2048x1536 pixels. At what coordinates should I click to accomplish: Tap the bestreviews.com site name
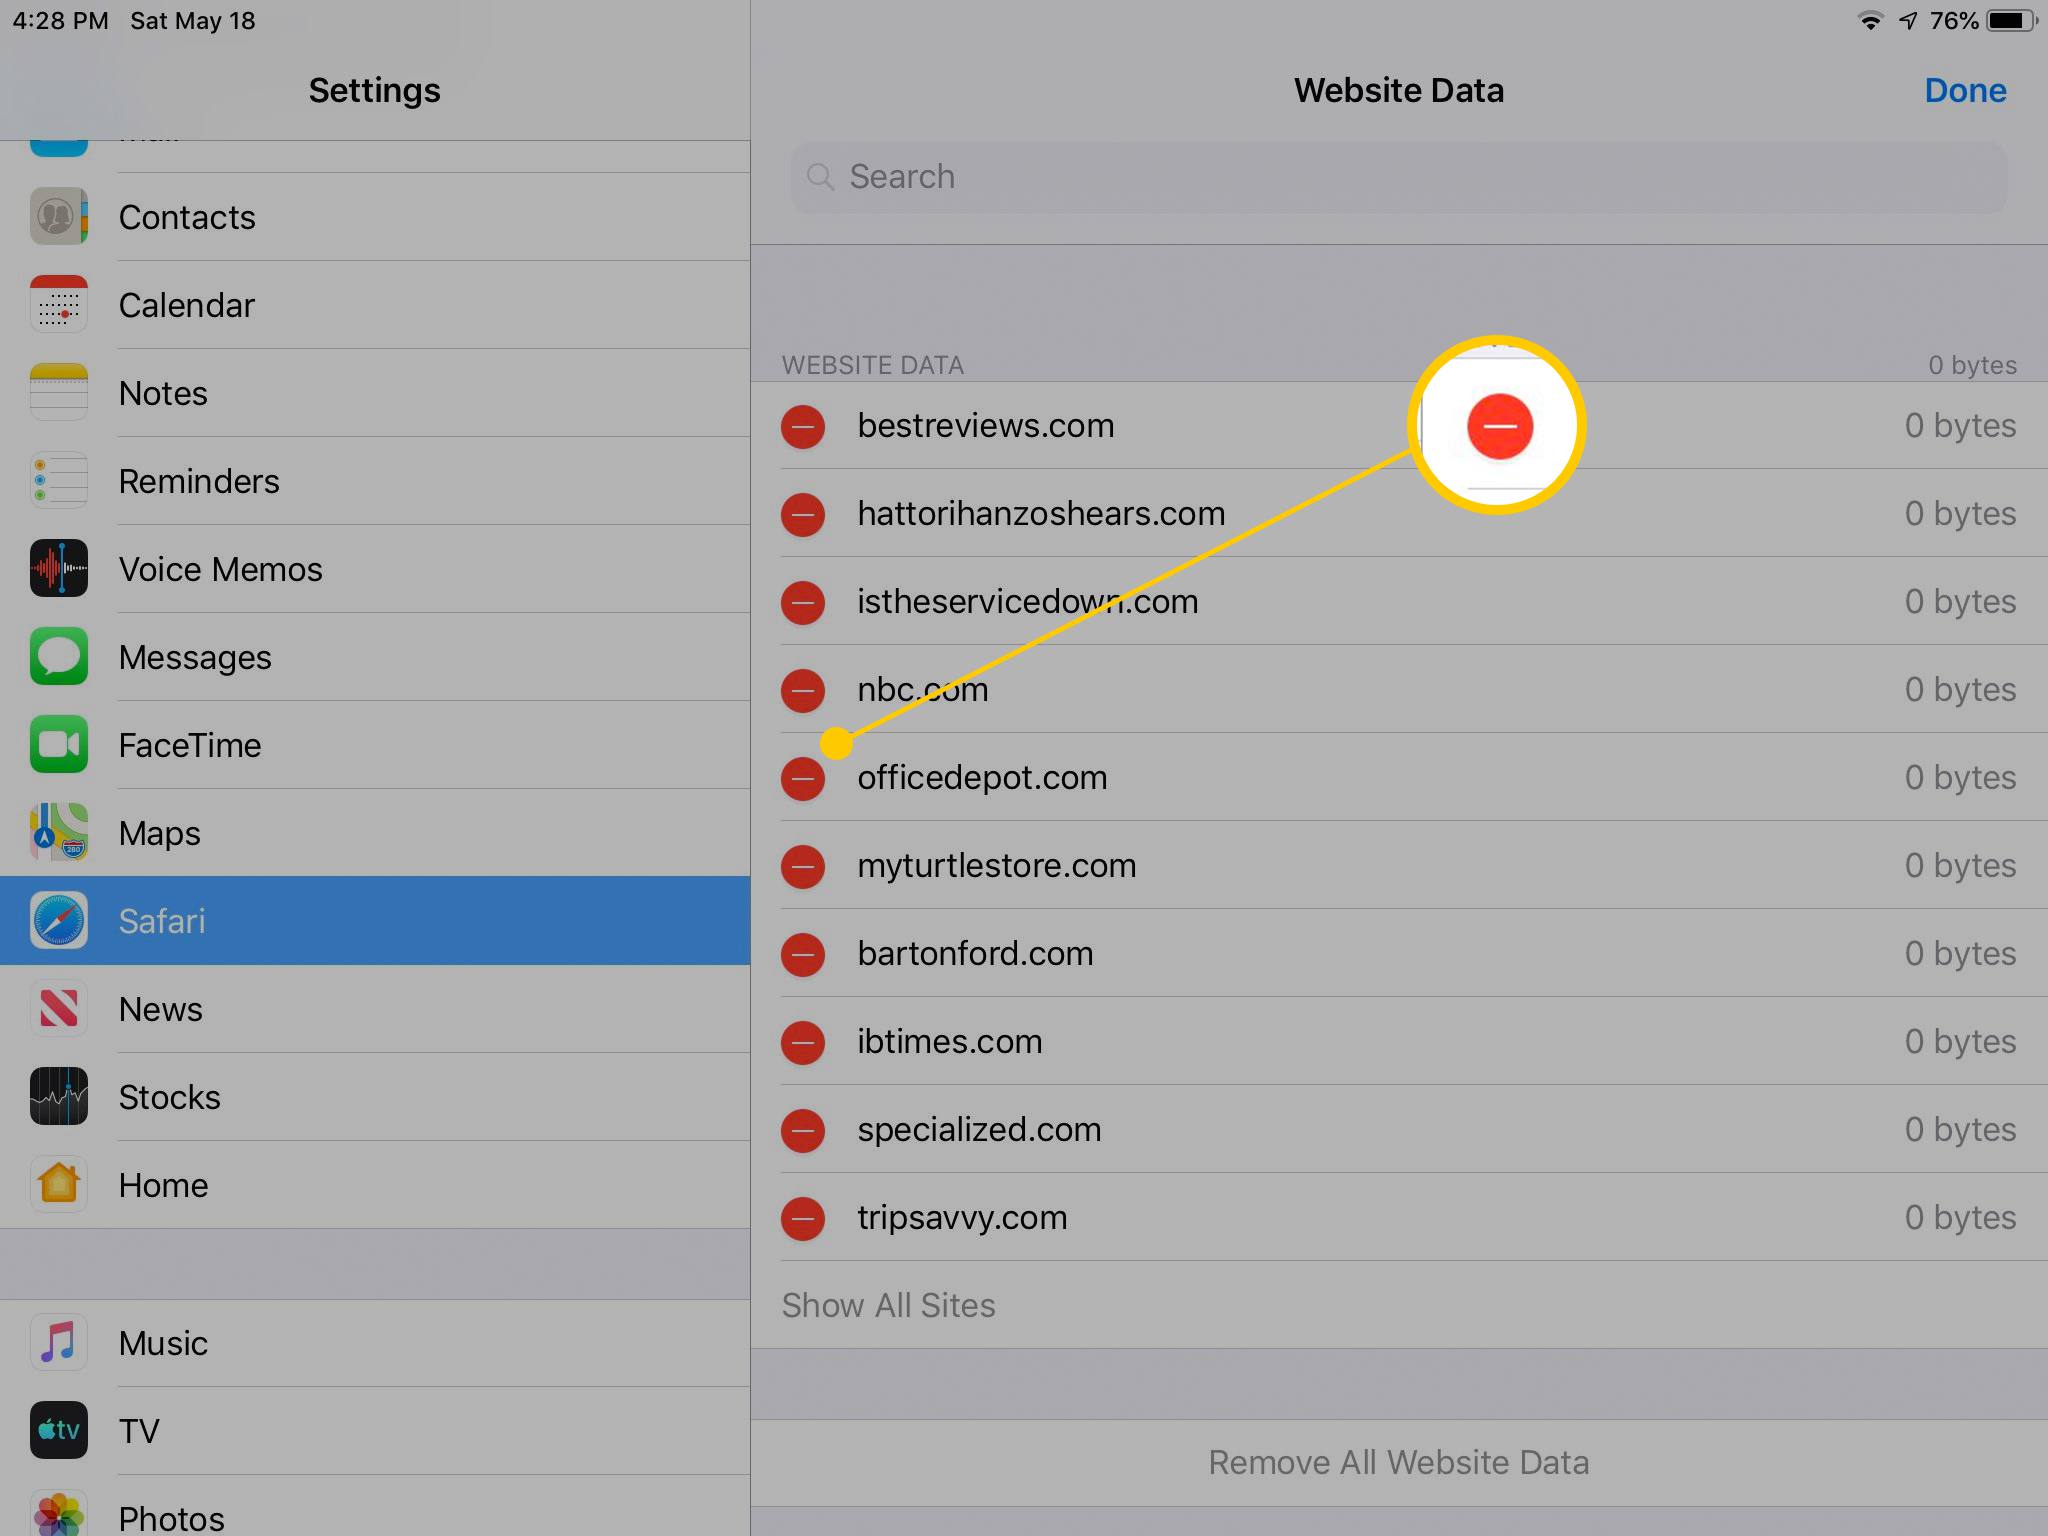coord(985,426)
